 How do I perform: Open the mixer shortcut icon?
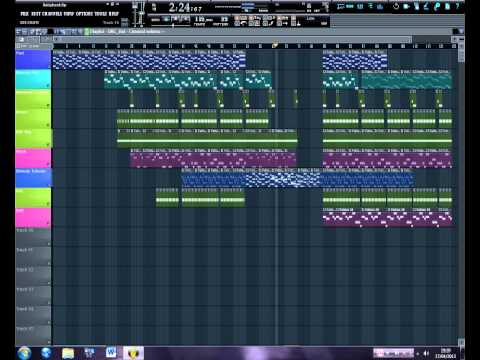[380, 6]
